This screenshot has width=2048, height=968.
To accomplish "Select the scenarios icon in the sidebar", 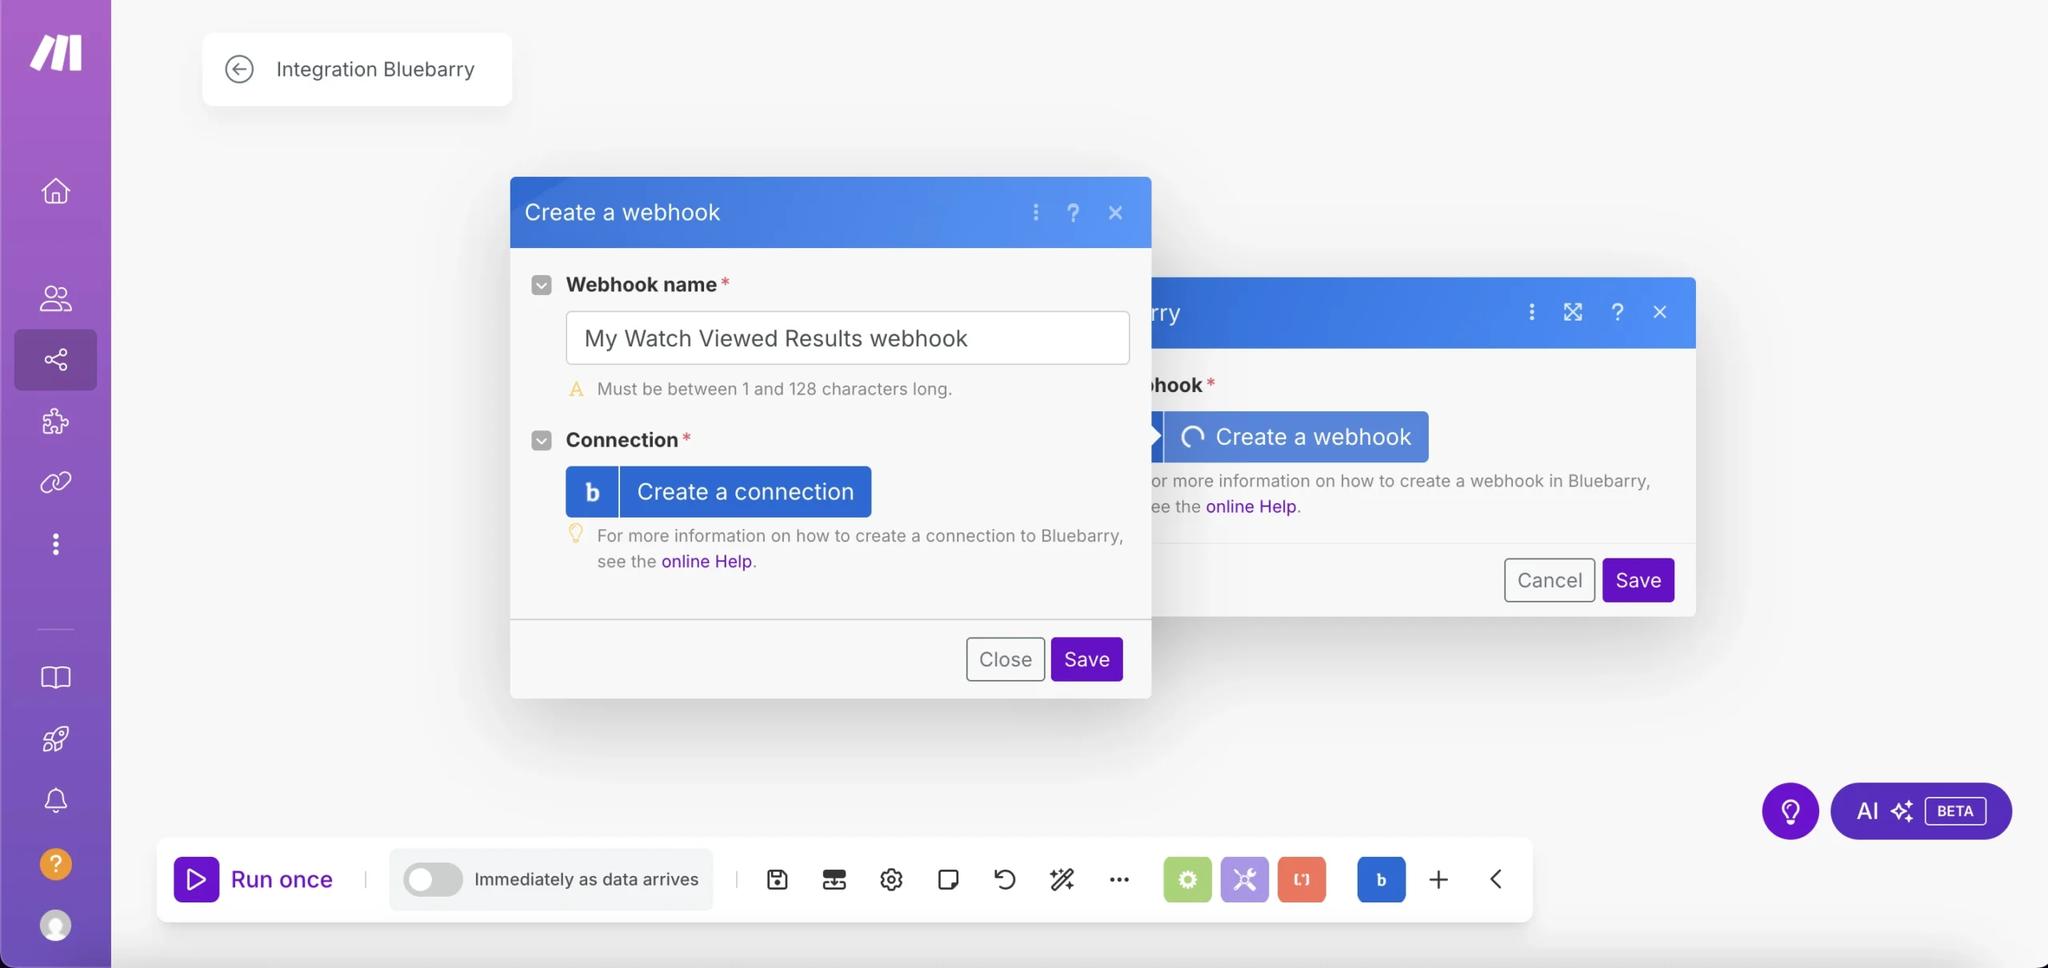I will 56,360.
